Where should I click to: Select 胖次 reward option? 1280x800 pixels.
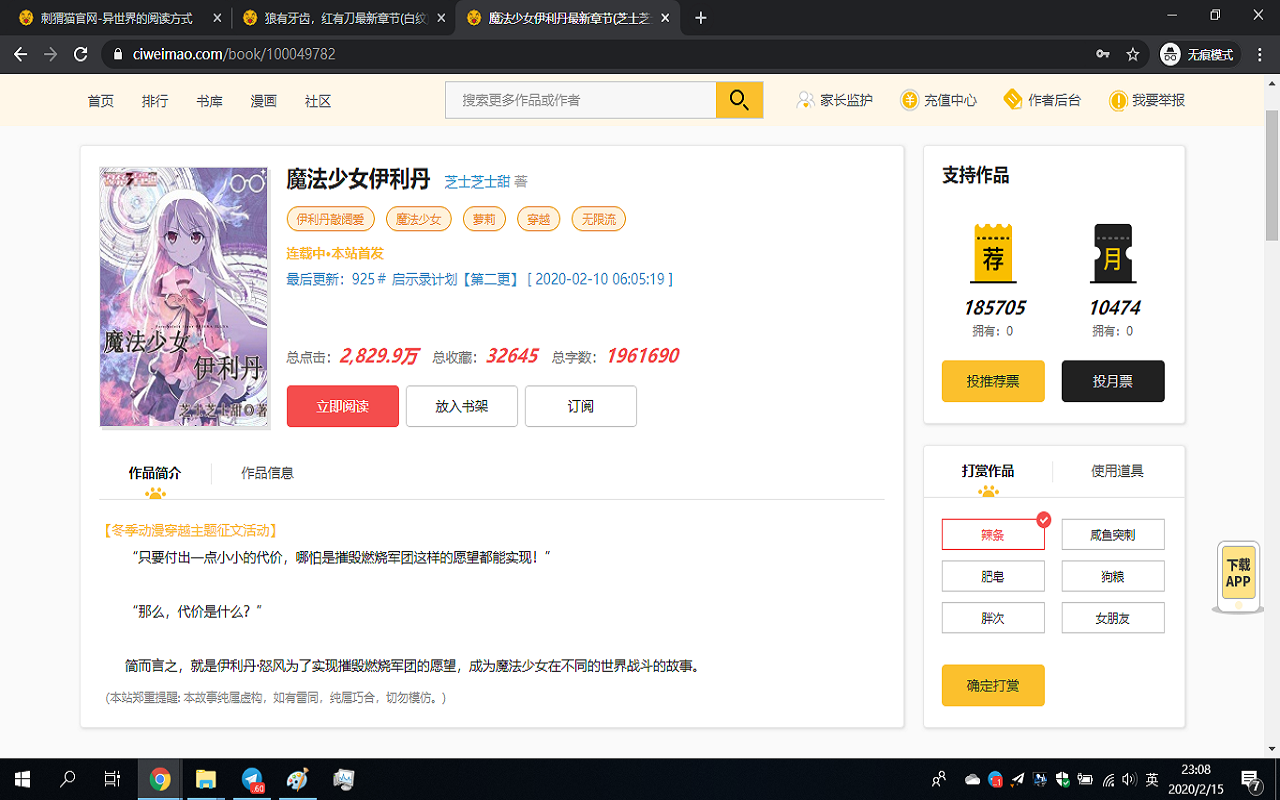pos(993,618)
